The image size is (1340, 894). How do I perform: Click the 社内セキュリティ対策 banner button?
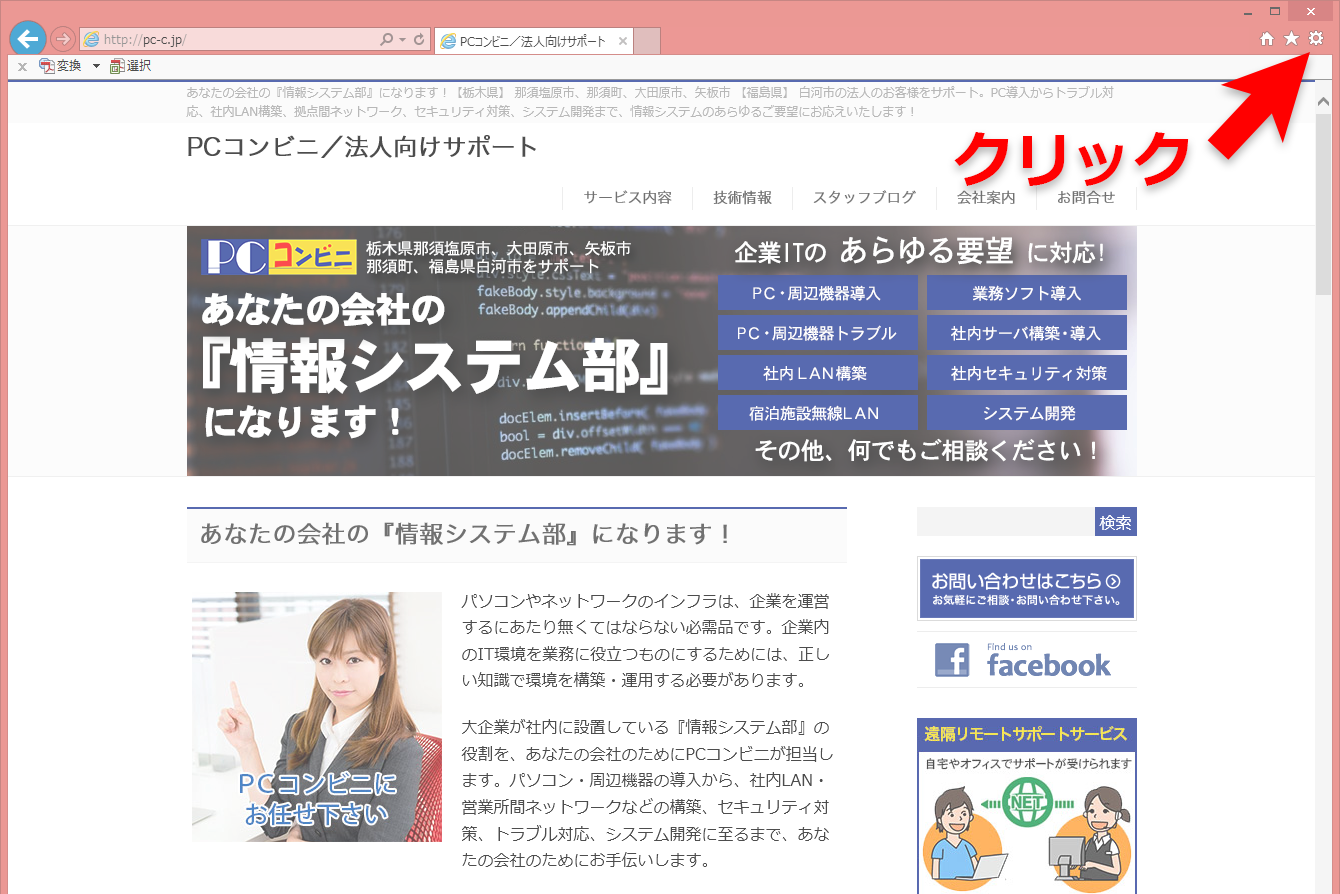pos(1027,373)
